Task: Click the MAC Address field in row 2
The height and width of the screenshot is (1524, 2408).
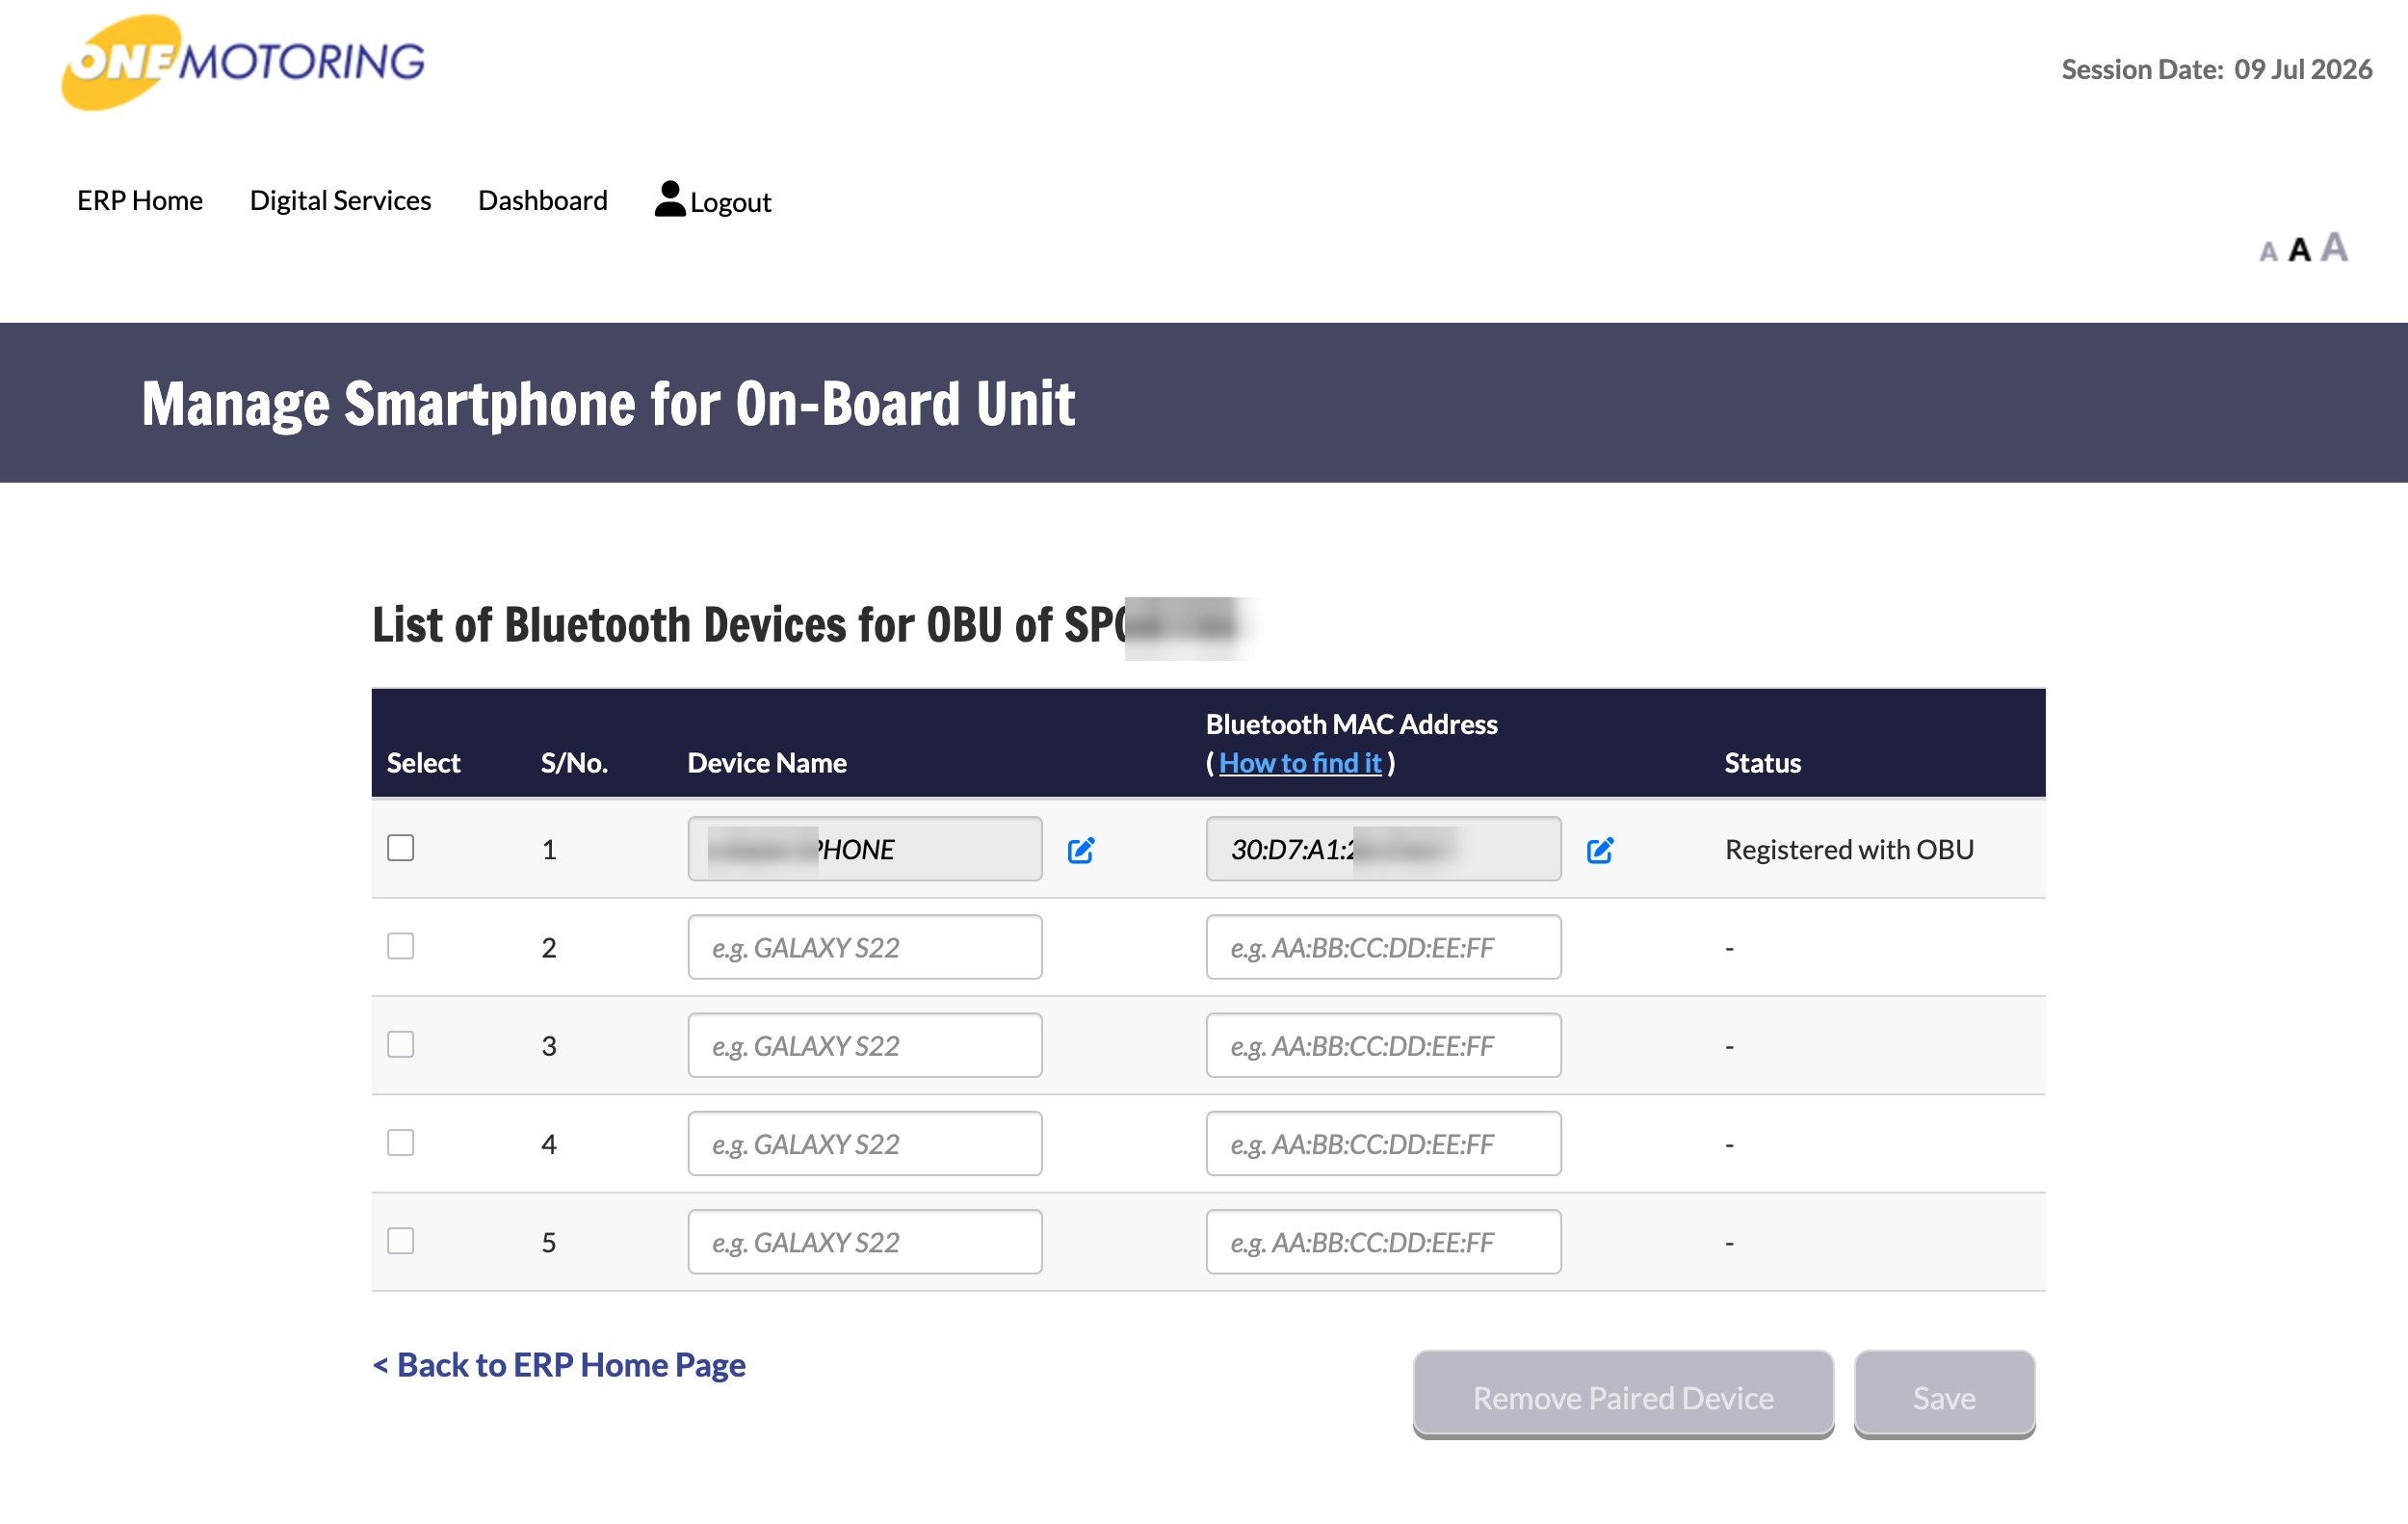Action: [x=1383, y=947]
